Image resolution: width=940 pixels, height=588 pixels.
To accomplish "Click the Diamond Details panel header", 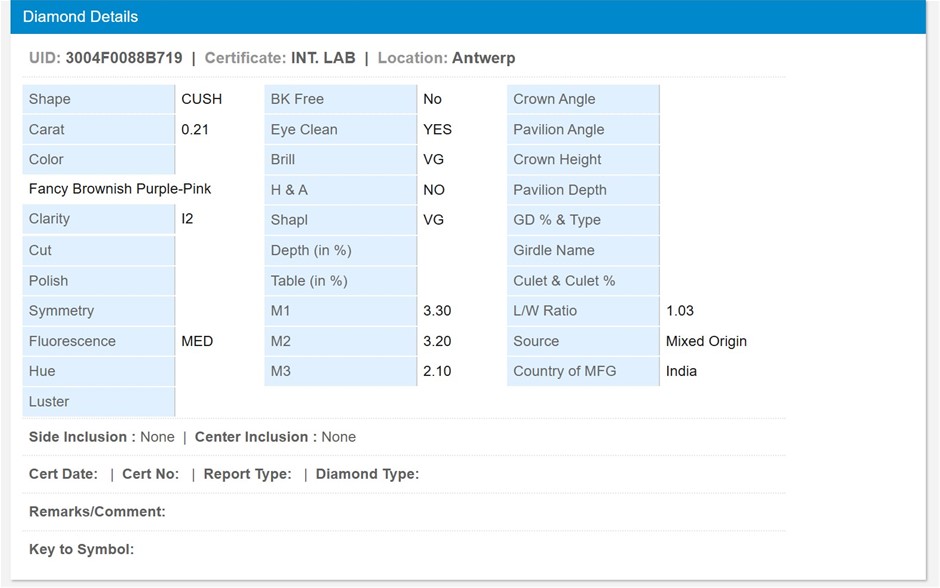I will coord(80,17).
